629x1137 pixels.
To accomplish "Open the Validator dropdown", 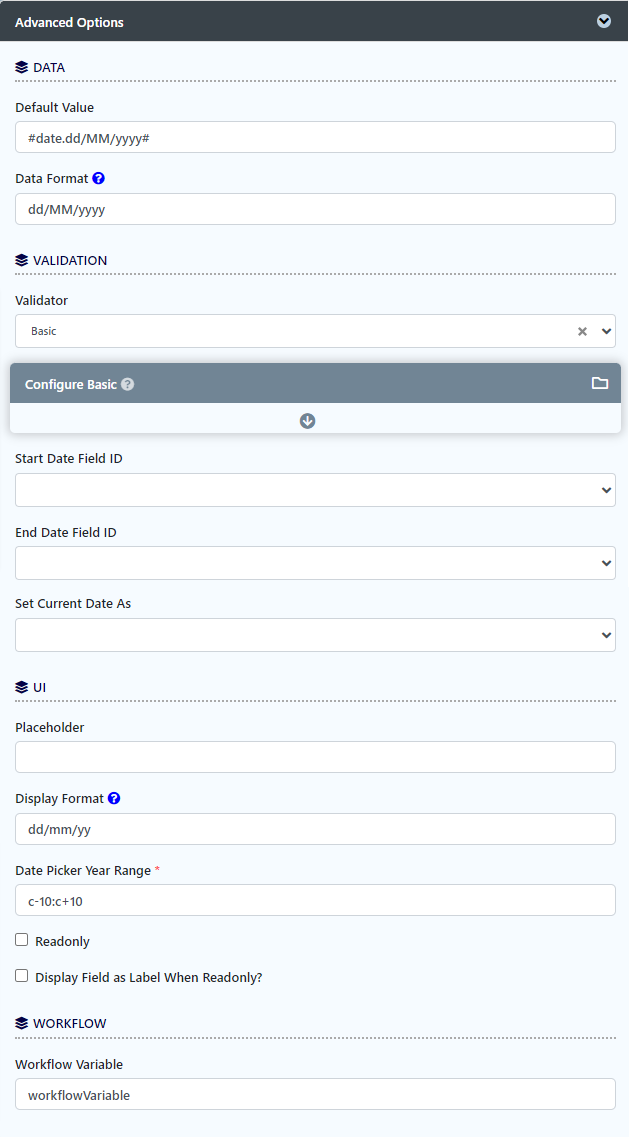I will [x=606, y=331].
